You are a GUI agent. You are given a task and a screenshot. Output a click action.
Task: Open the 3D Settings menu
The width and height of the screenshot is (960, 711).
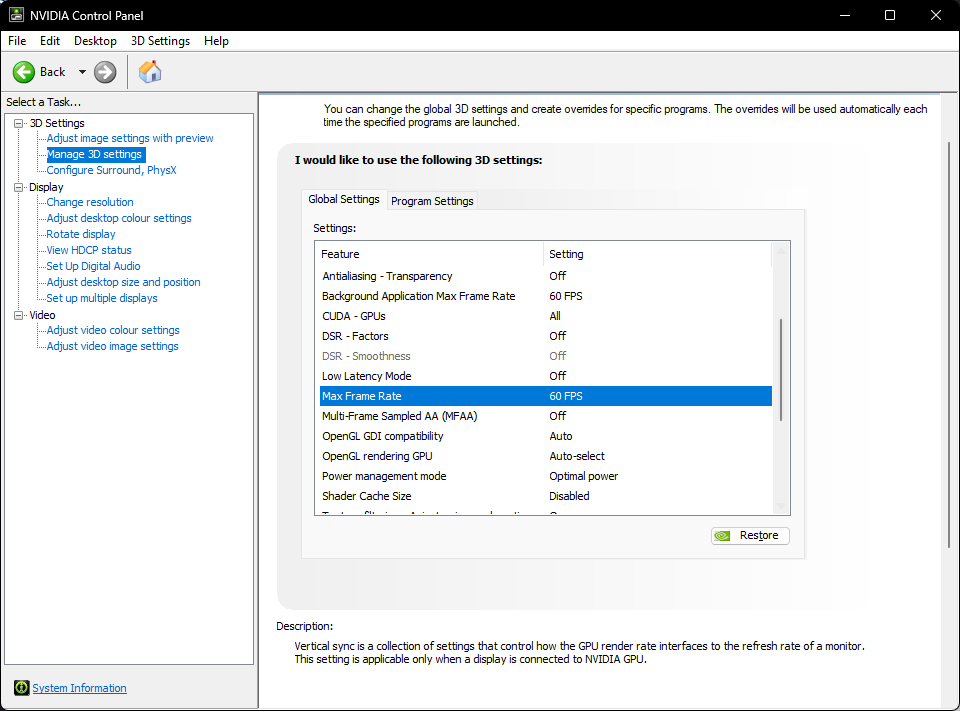(x=160, y=40)
